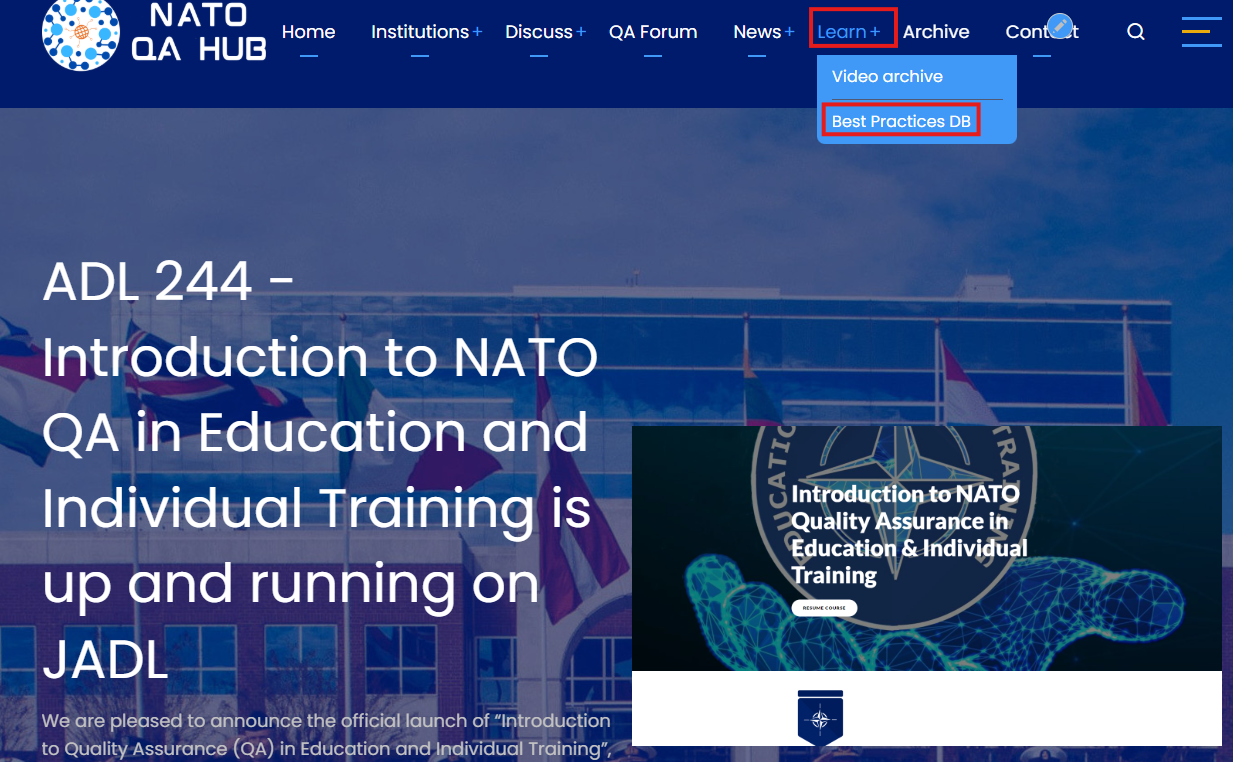The width and height of the screenshot is (1233, 762).
Task: Expand the Institutions dropdown
Action: (420, 31)
